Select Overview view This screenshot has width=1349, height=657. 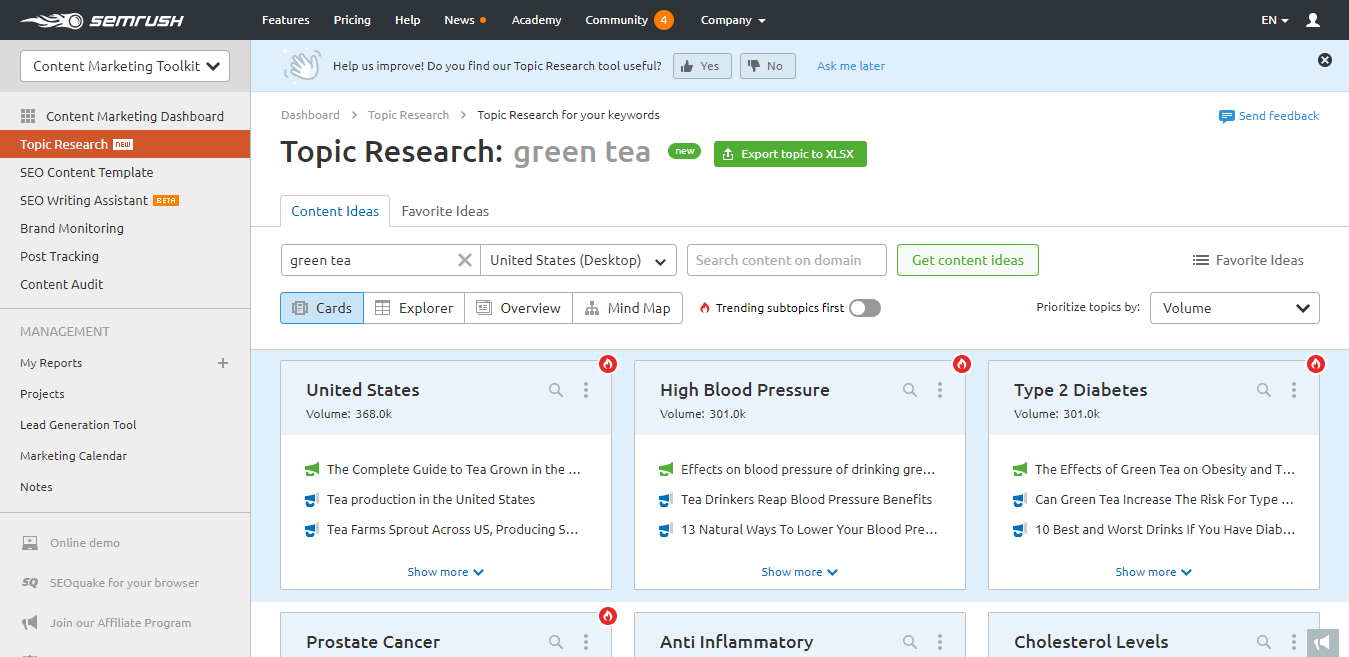tap(518, 308)
